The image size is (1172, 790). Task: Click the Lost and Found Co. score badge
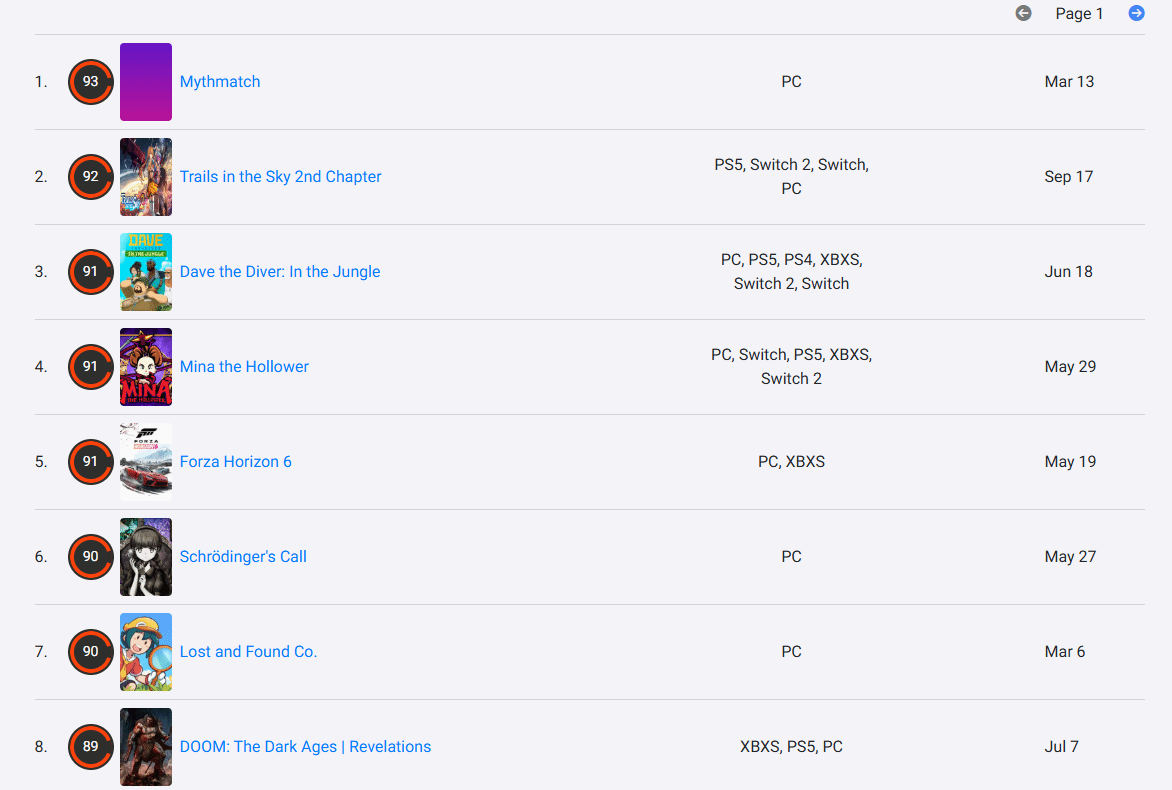tap(90, 652)
